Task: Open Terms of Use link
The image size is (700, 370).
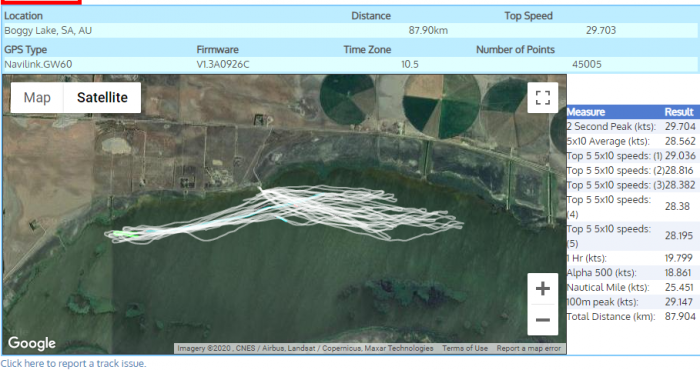Action: pos(465,348)
